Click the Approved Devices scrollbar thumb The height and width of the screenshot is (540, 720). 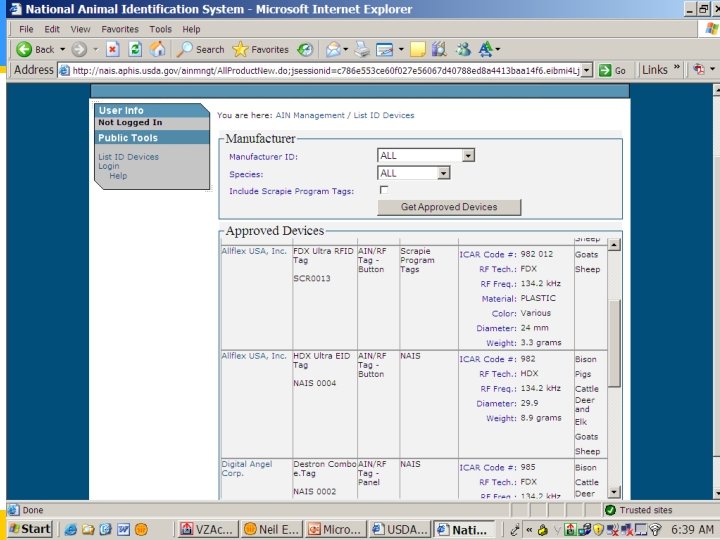614,343
